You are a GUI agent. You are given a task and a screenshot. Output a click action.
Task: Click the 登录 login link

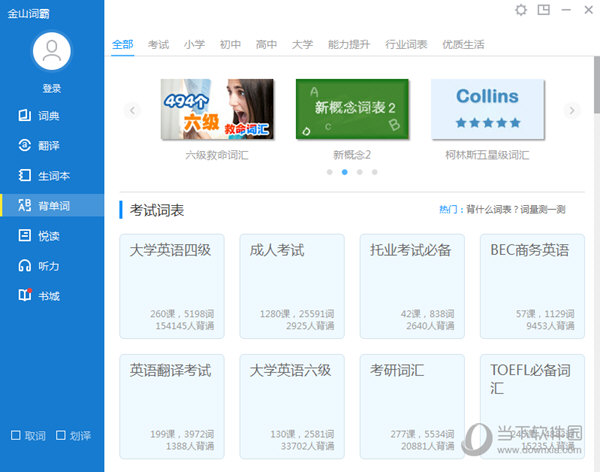pyautogui.click(x=52, y=88)
